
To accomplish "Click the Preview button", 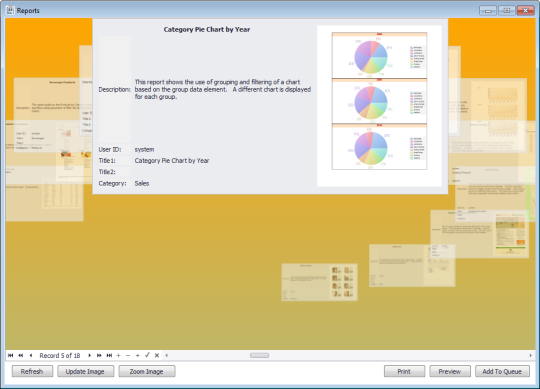I will [450, 371].
